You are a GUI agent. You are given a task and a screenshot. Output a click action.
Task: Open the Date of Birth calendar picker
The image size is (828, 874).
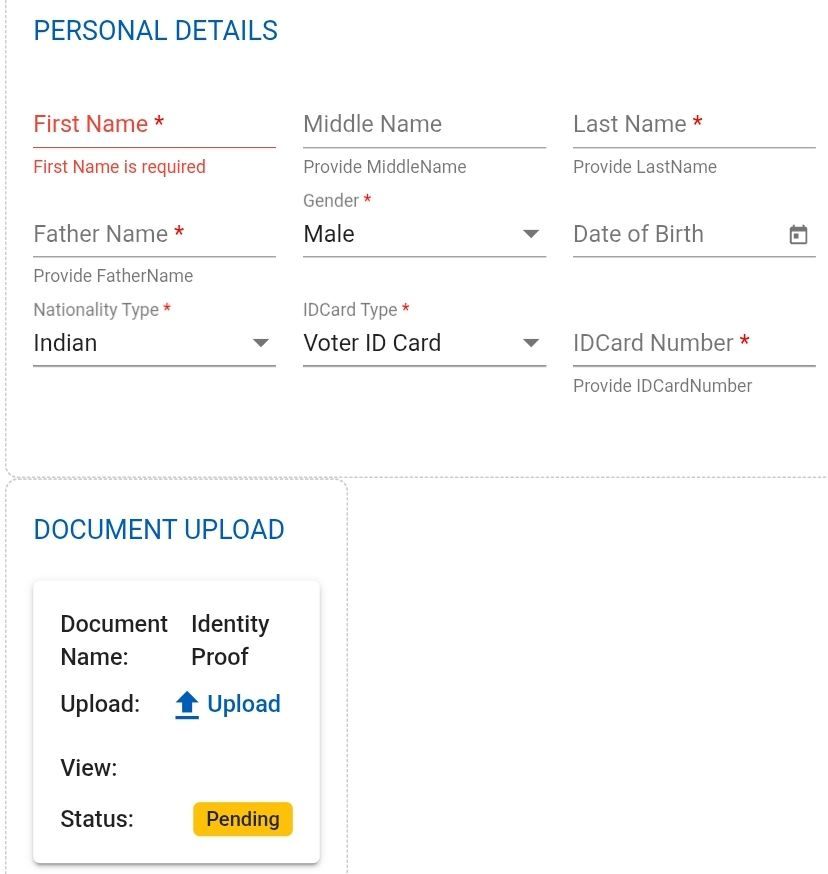pyautogui.click(x=797, y=234)
